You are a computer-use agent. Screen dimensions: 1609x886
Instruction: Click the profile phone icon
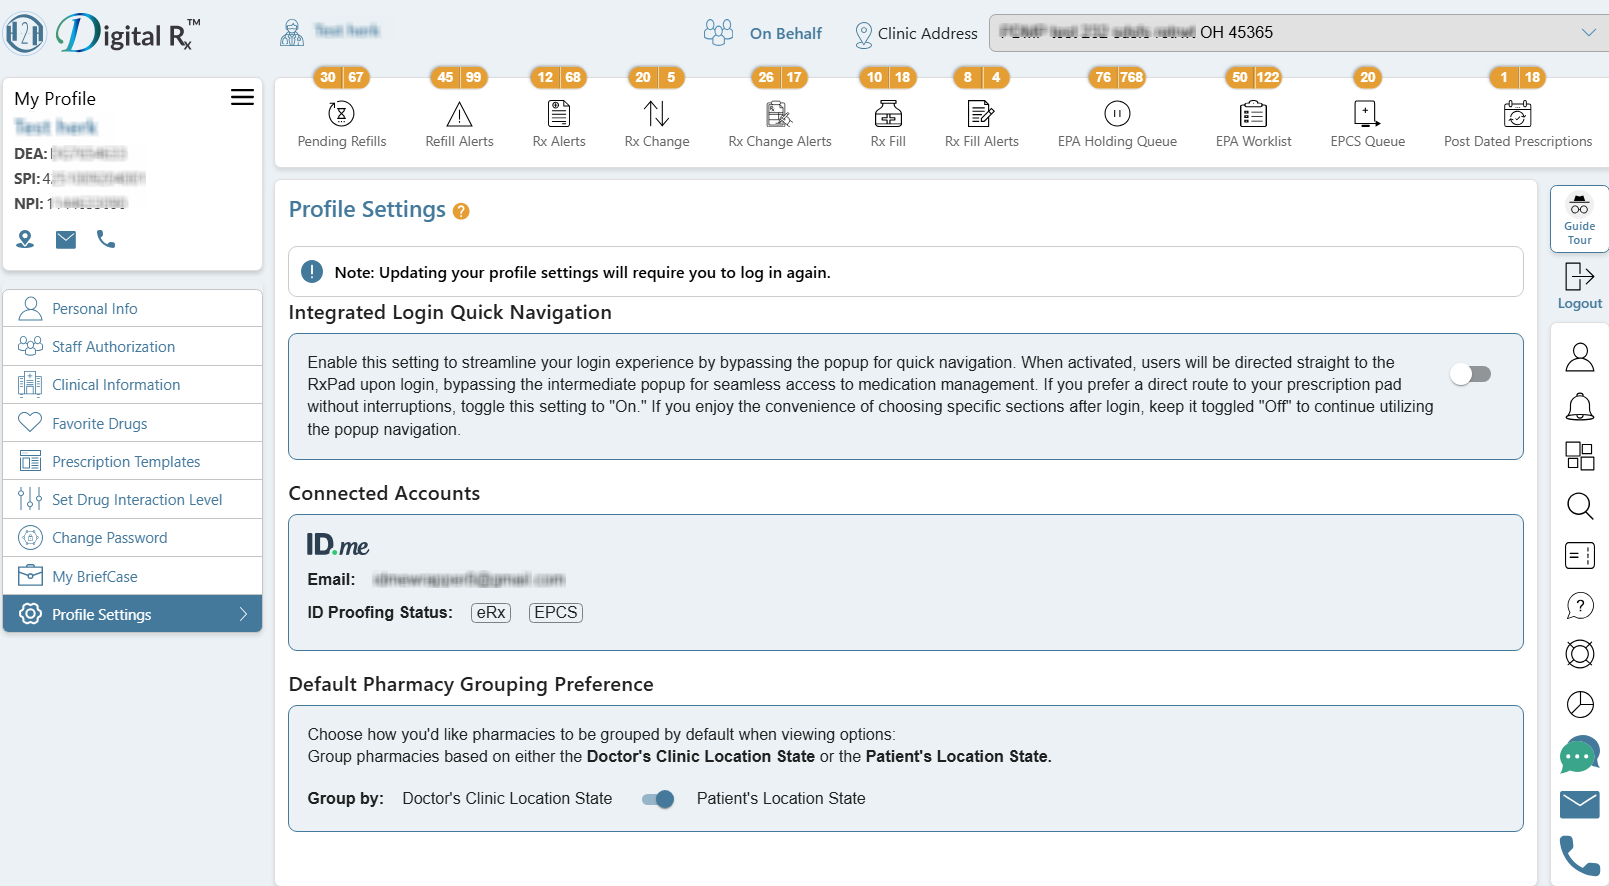pyautogui.click(x=106, y=239)
